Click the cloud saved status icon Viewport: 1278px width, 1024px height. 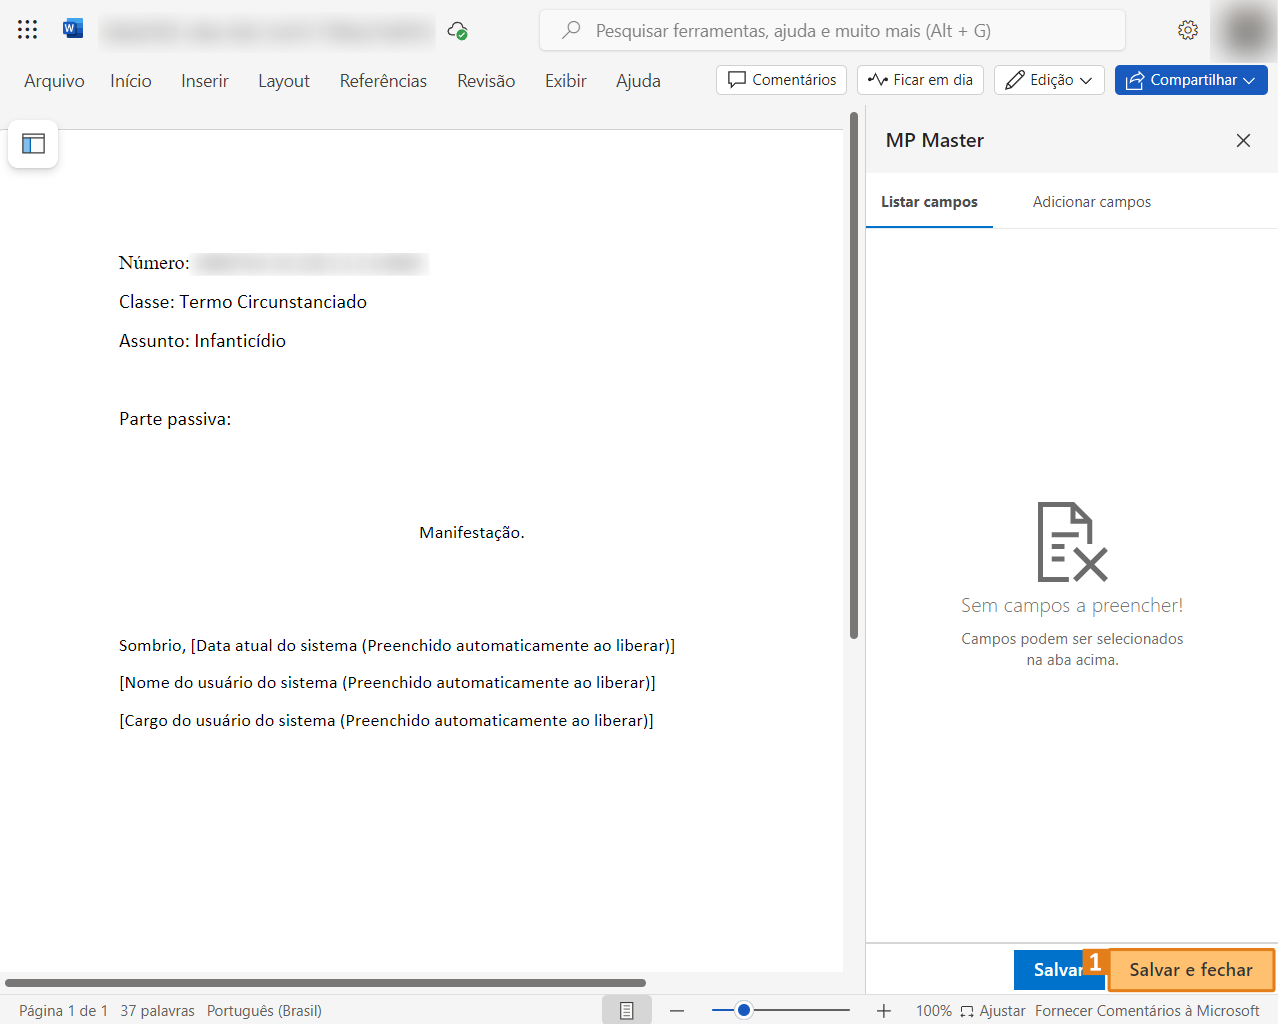[457, 31]
